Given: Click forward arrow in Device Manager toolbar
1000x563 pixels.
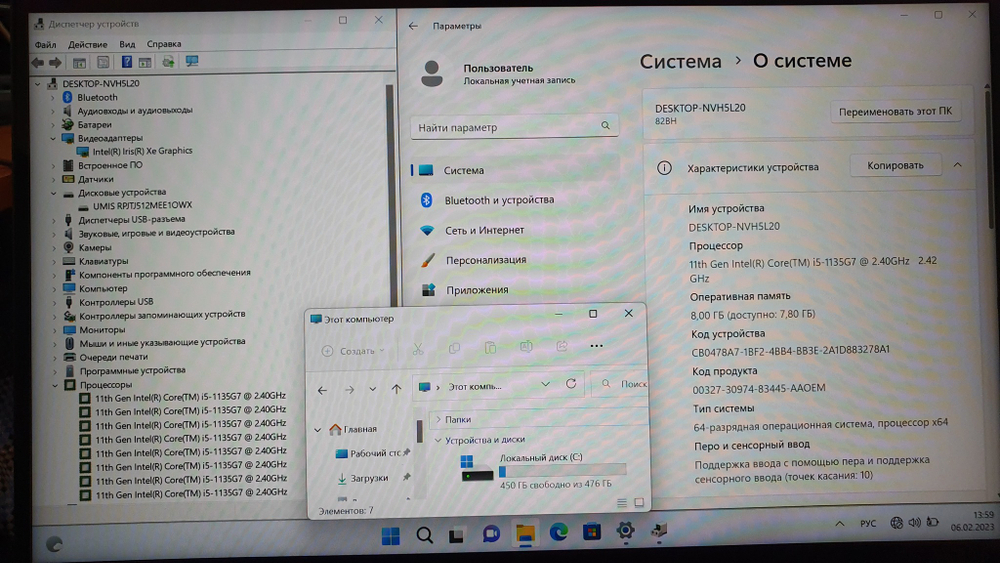Looking at the screenshot, I should (x=55, y=62).
